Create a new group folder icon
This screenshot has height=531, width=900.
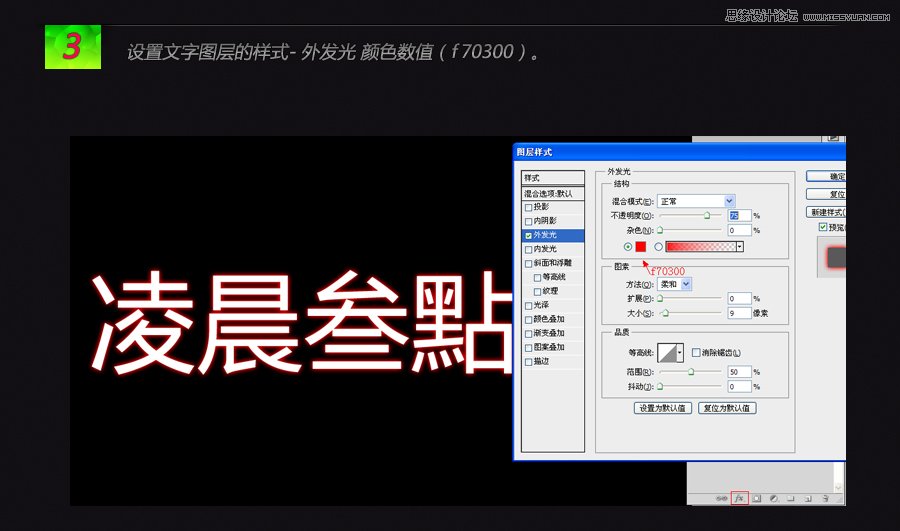pyautogui.click(x=790, y=498)
